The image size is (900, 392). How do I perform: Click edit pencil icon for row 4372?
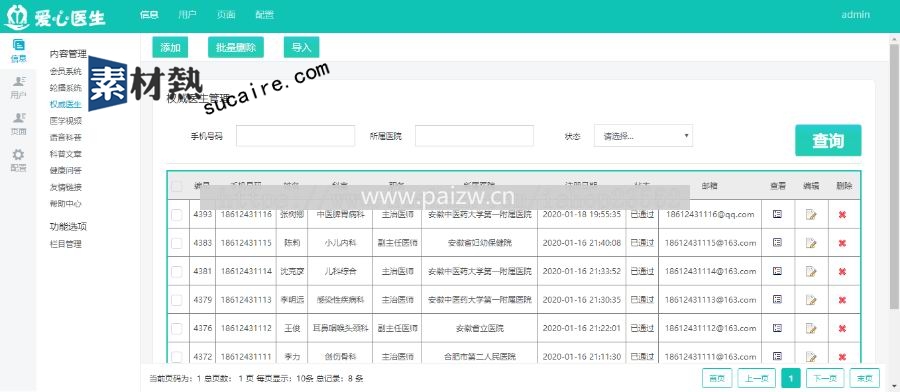810,357
